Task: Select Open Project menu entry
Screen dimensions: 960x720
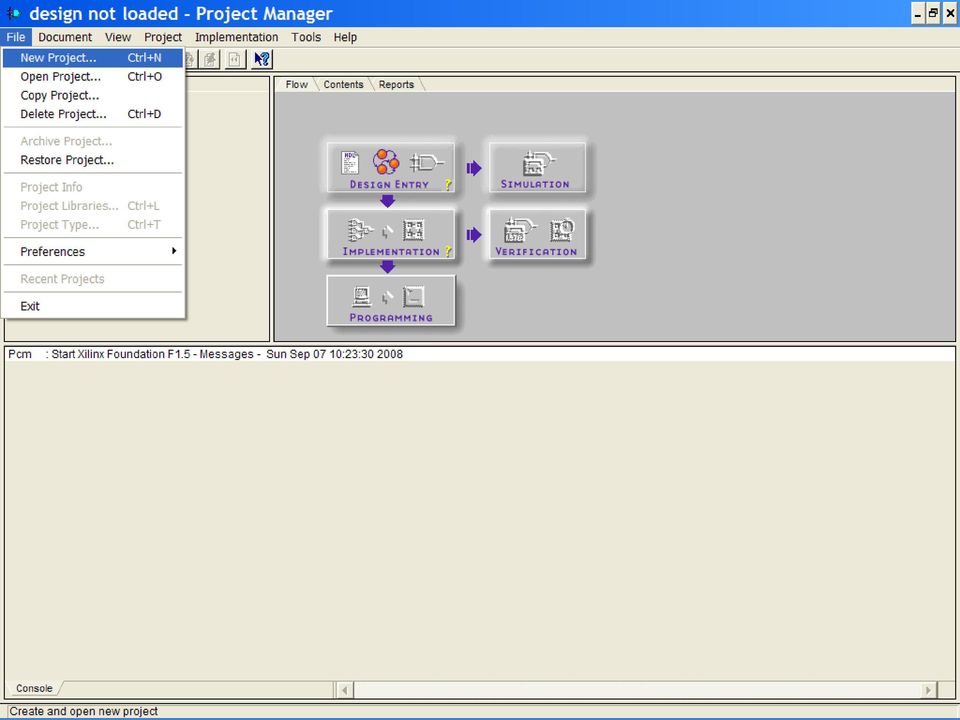Action: click(x=93, y=77)
